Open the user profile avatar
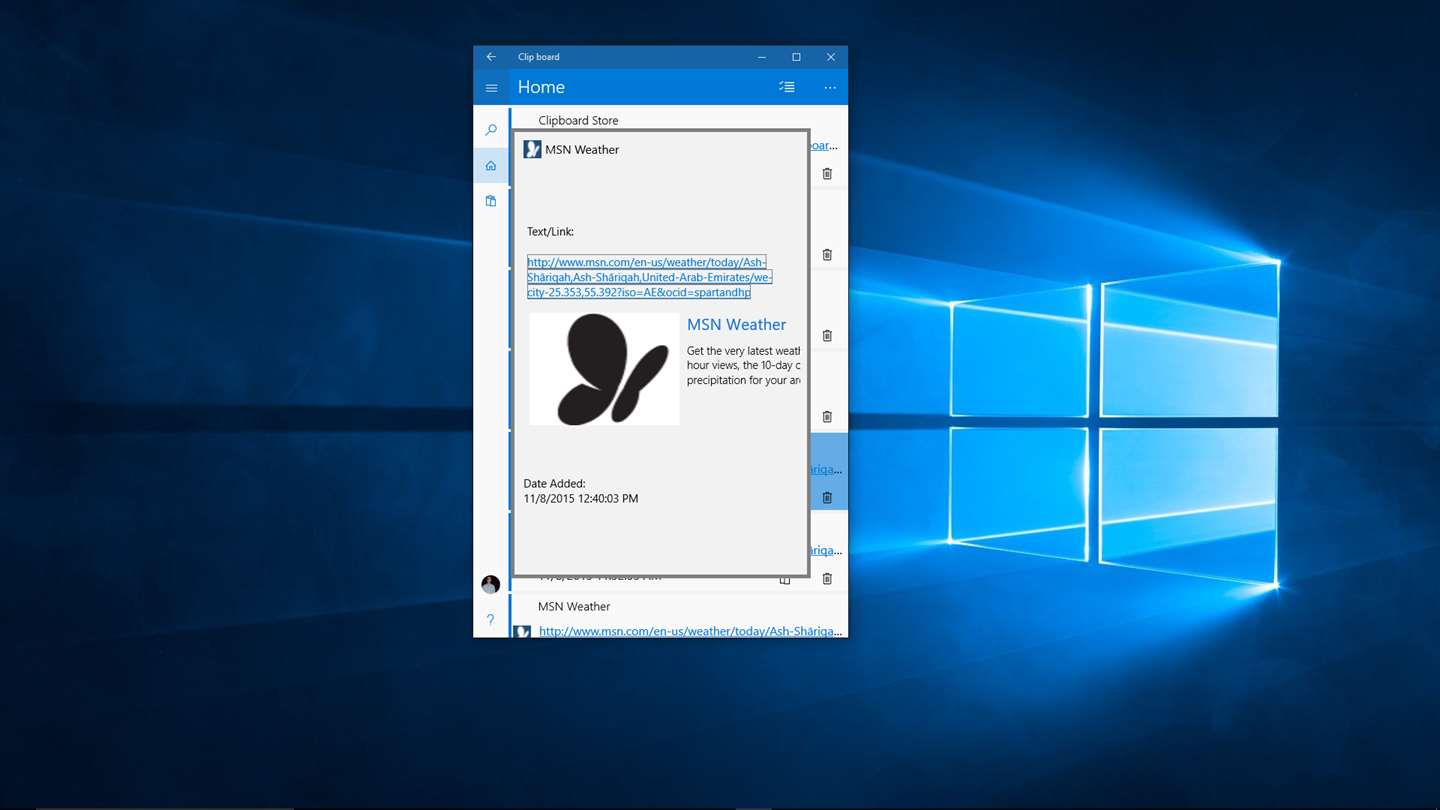 click(490, 584)
